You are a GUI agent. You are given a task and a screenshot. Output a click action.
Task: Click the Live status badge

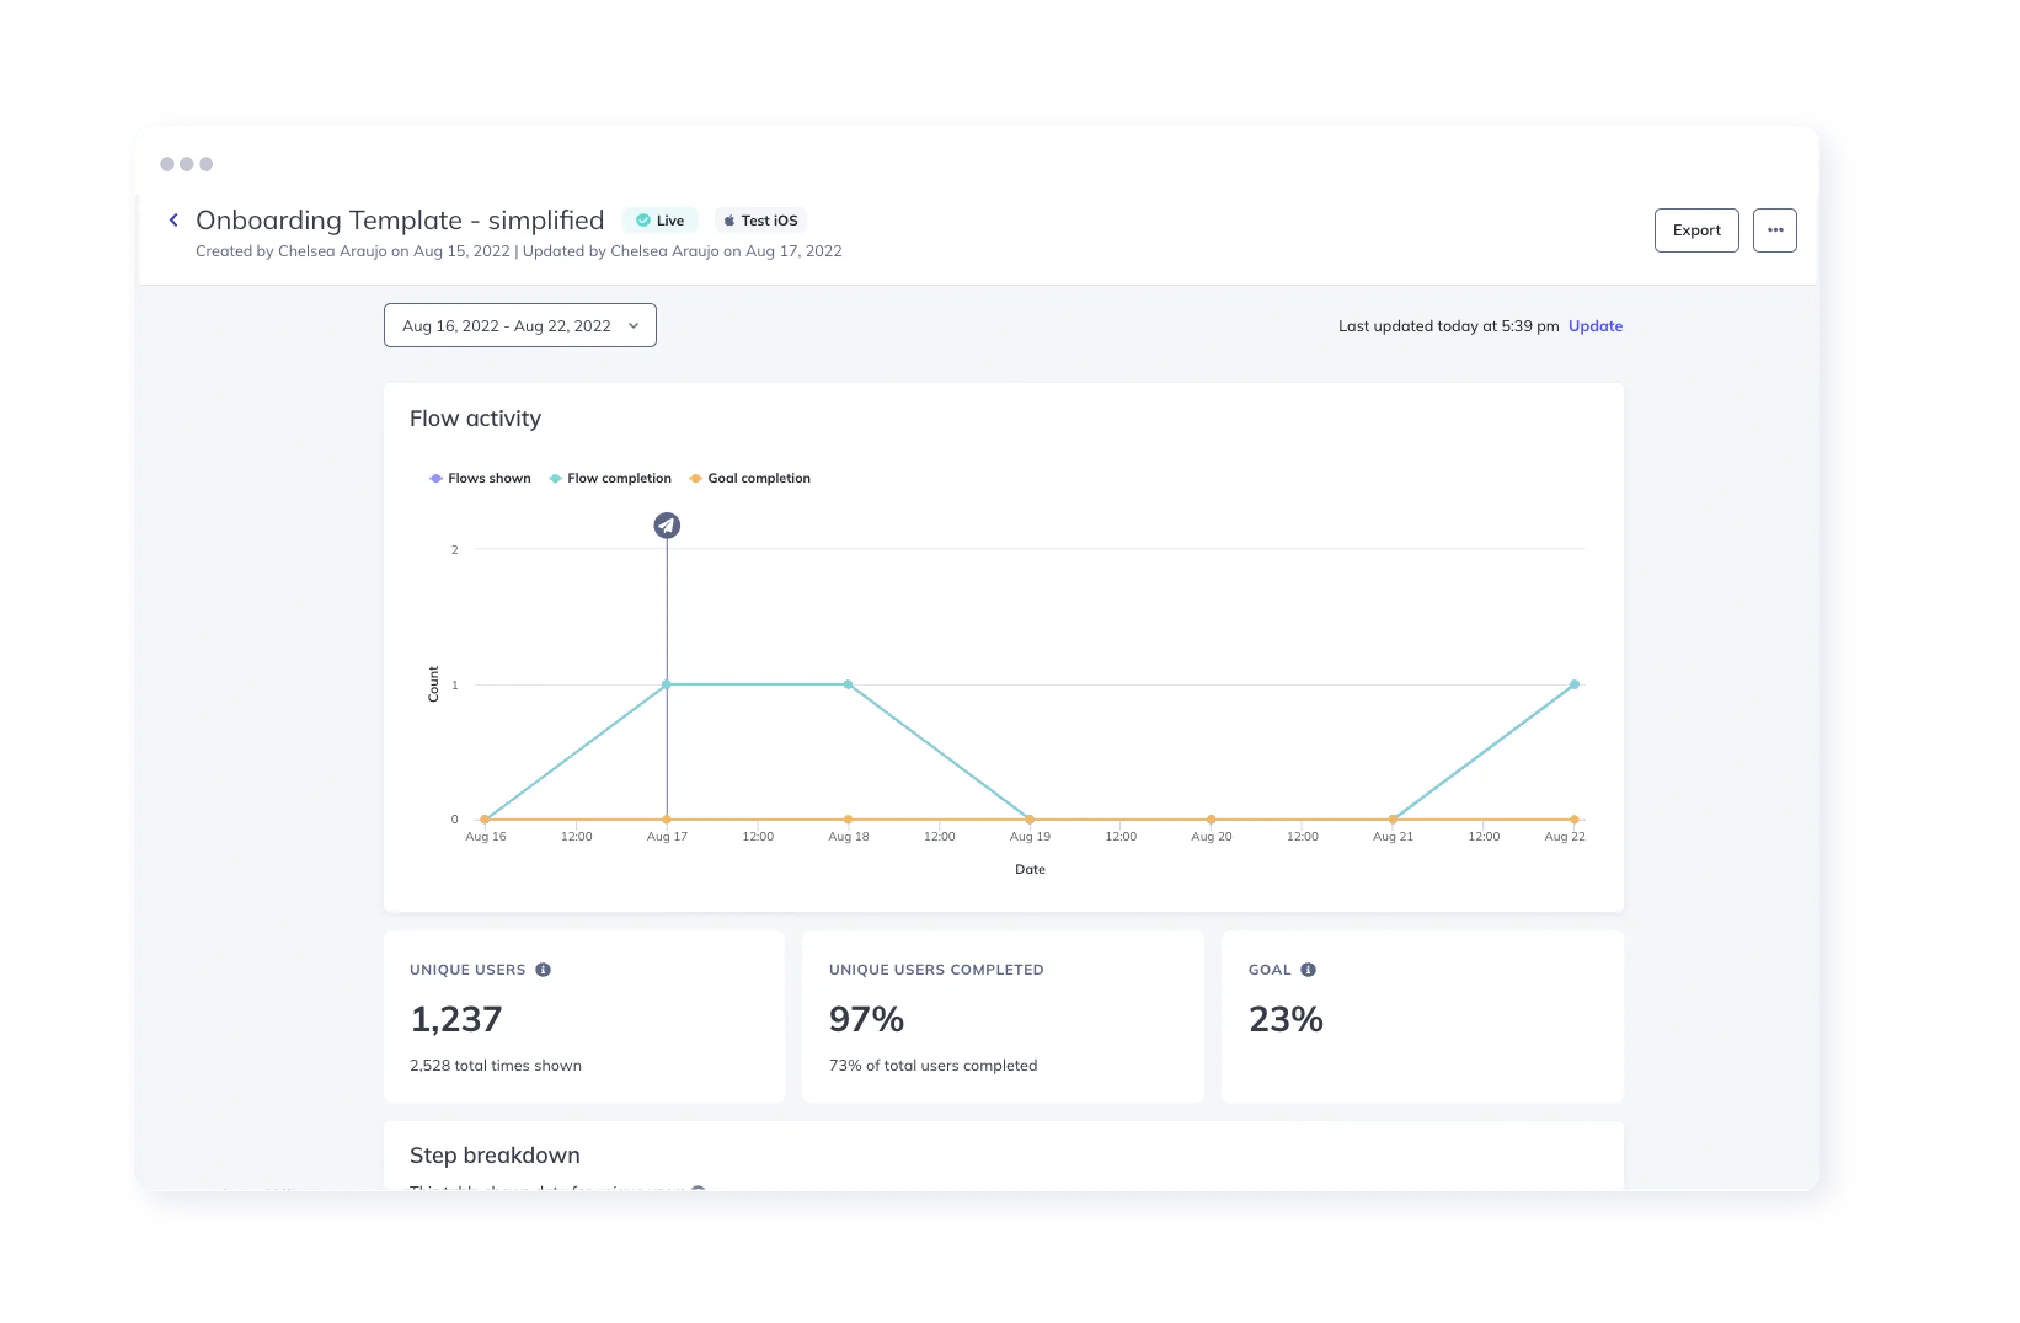coord(660,221)
